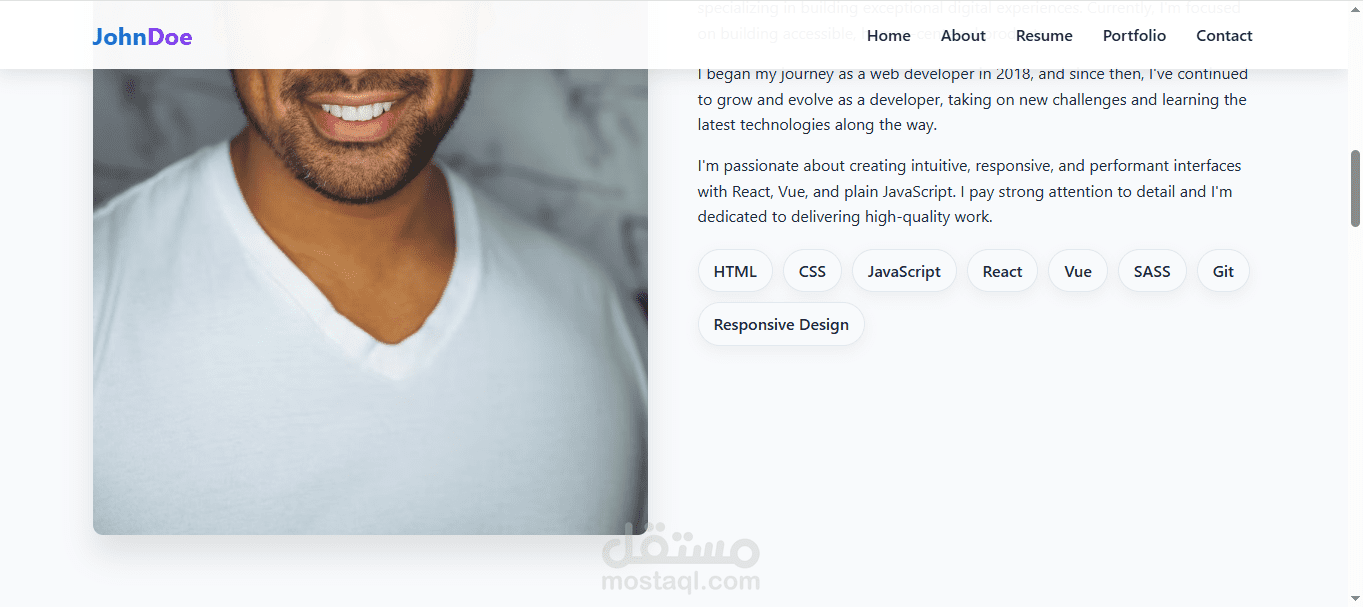Image resolution: width=1363 pixels, height=607 pixels.
Task: Click the mostaql.com watermark logo
Action: [681, 558]
